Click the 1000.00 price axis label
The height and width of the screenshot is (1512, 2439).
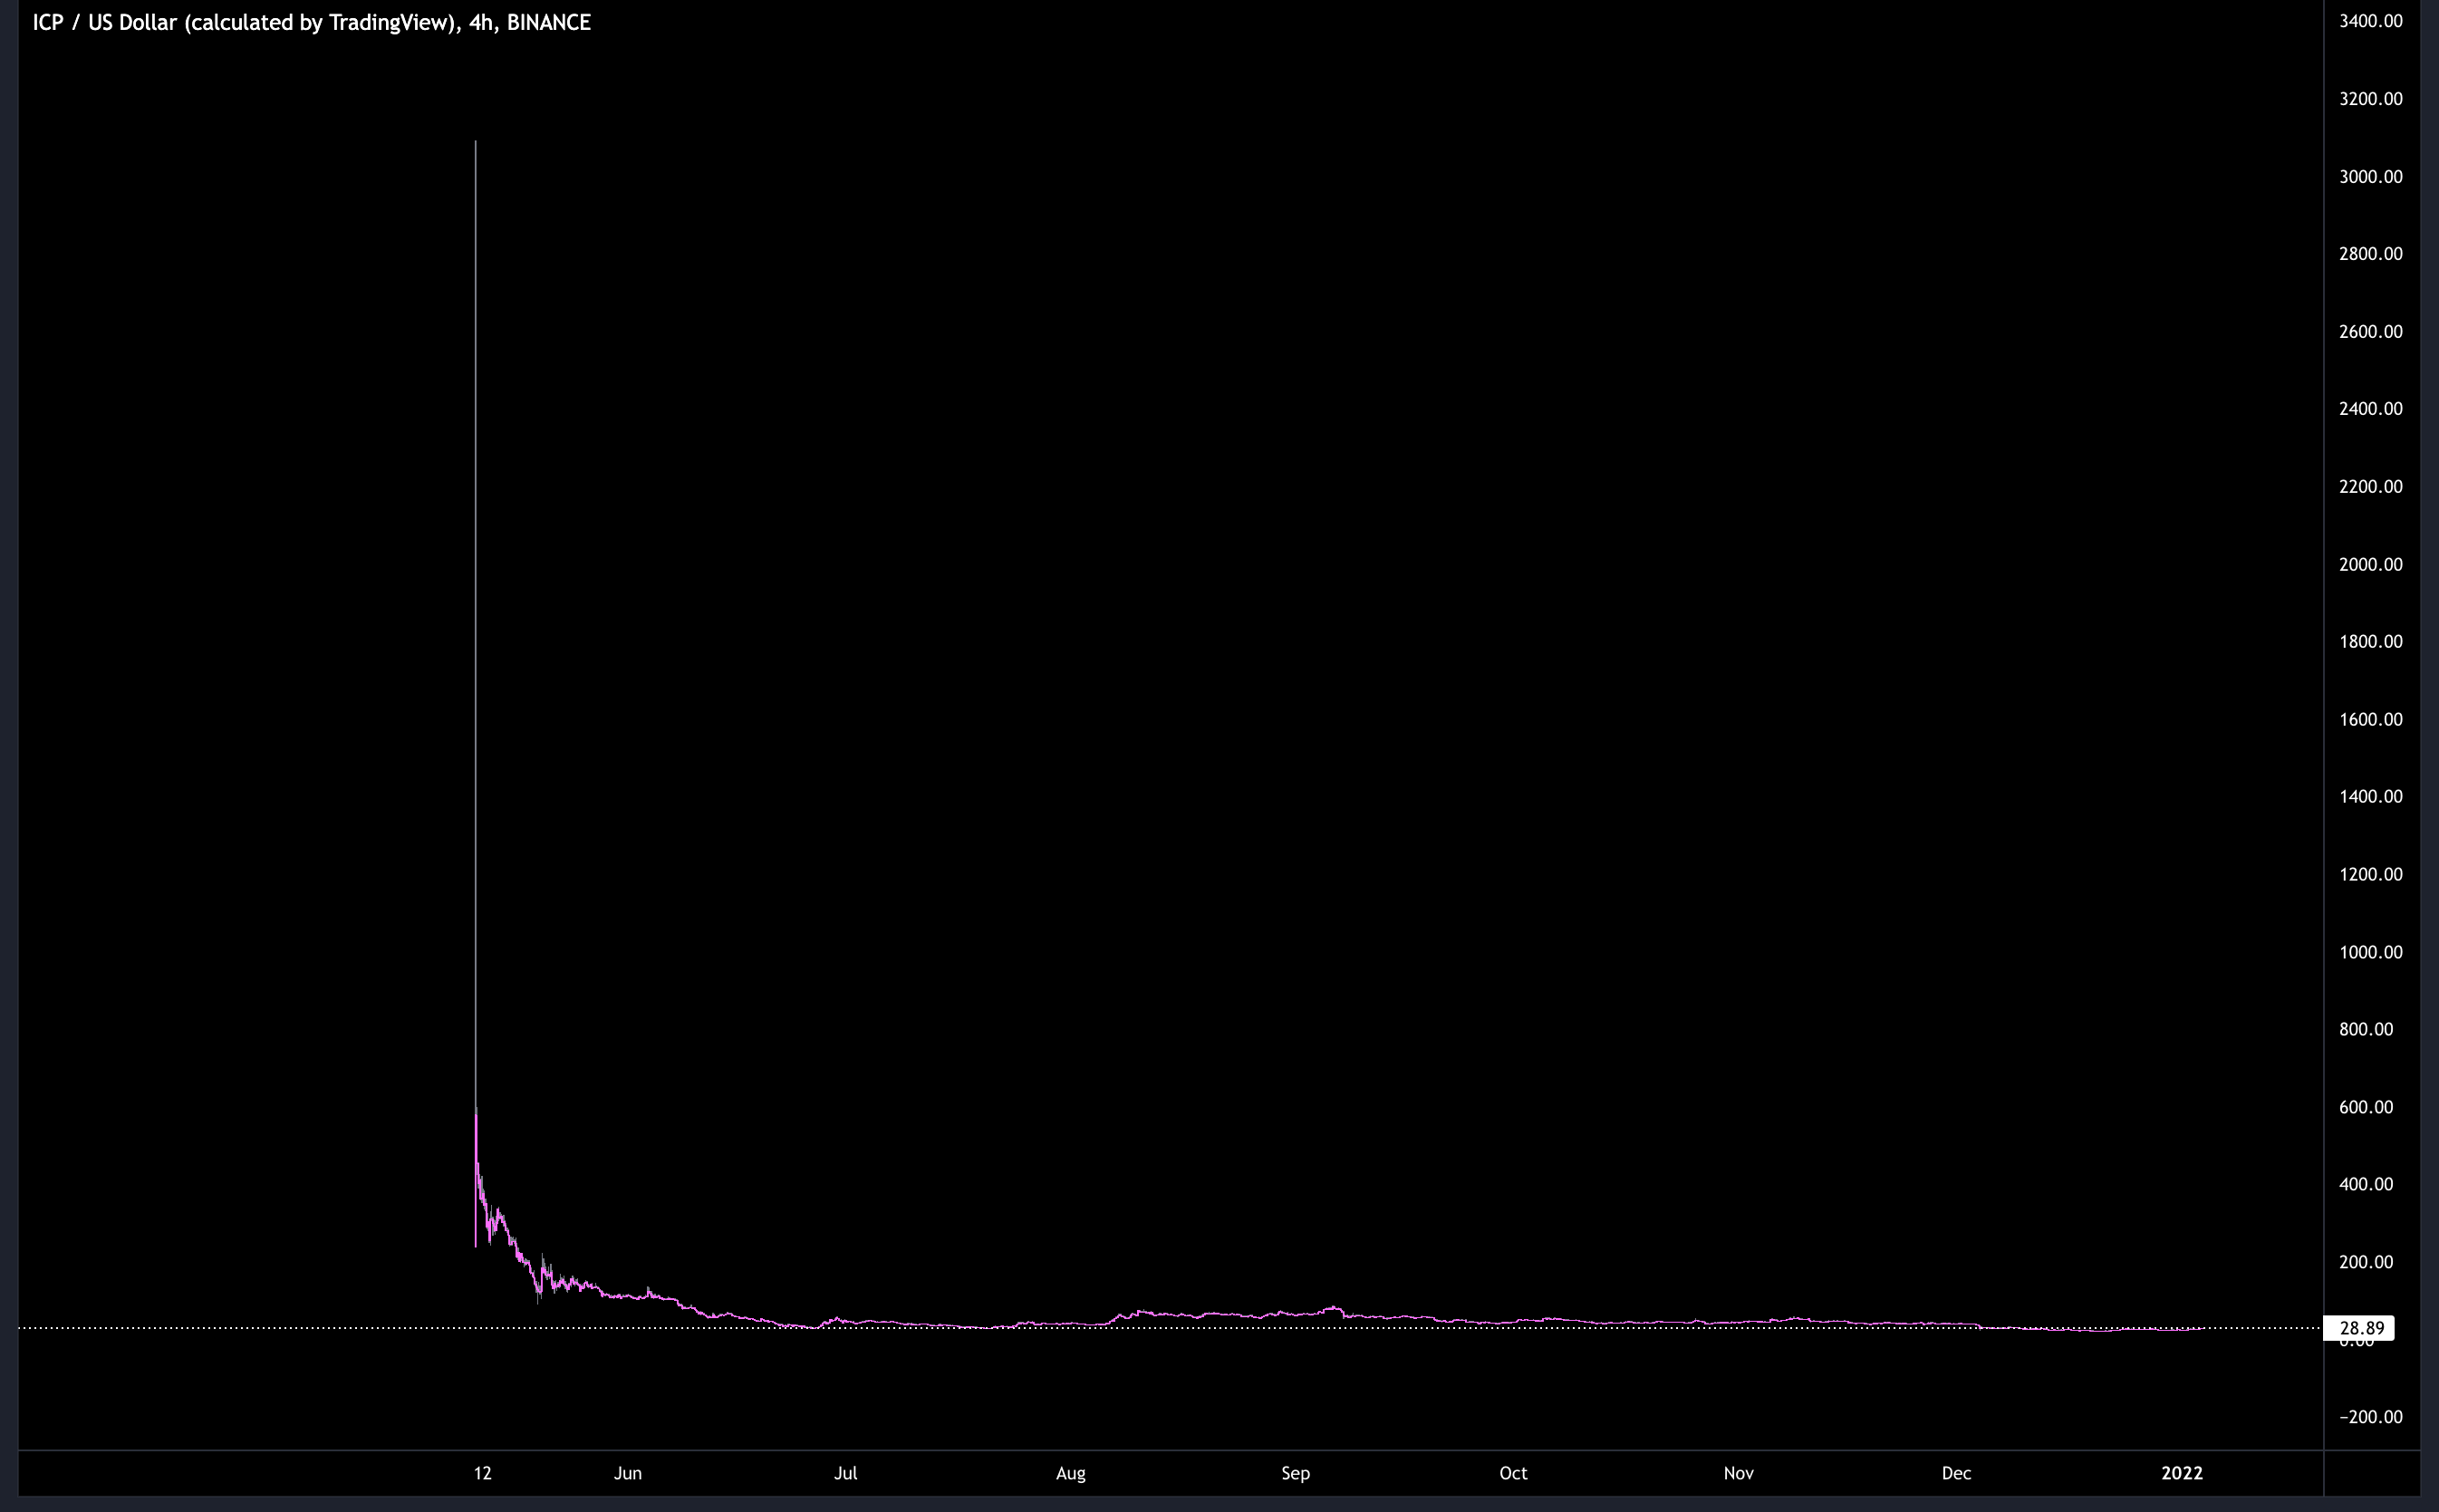click(2370, 952)
